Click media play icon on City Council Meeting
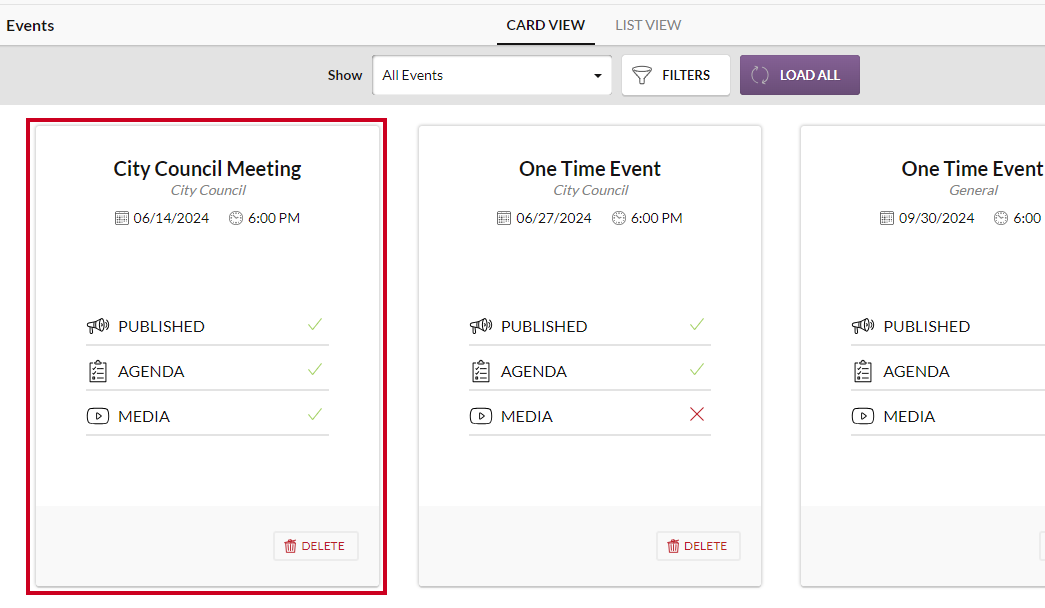Viewport: 1045px width, 608px height. [98, 416]
